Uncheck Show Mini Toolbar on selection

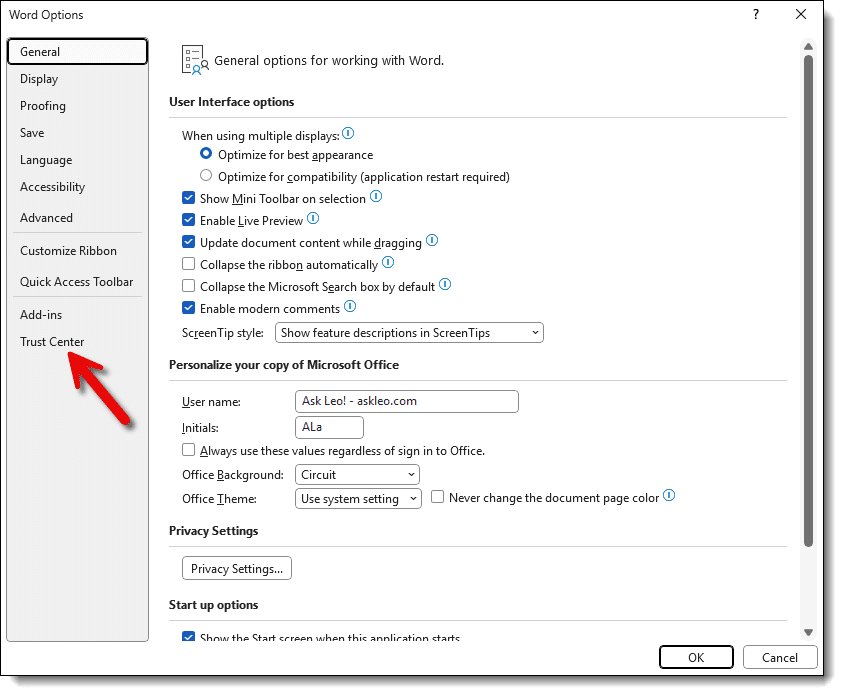pos(189,199)
